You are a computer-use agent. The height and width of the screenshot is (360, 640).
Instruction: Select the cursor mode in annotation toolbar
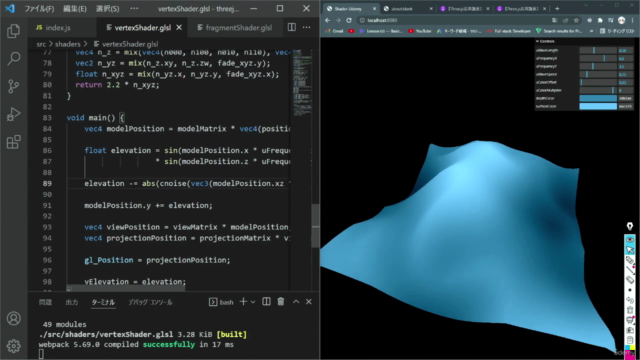630,249
